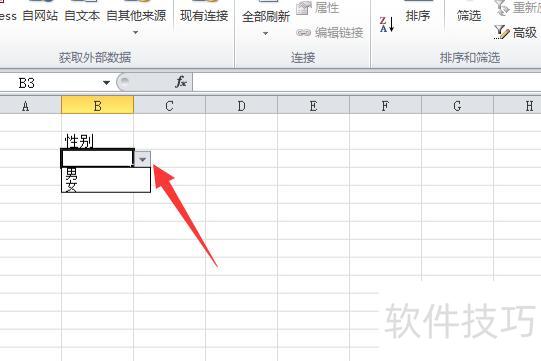Select column H header

pyautogui.click(x=517, y=106)
